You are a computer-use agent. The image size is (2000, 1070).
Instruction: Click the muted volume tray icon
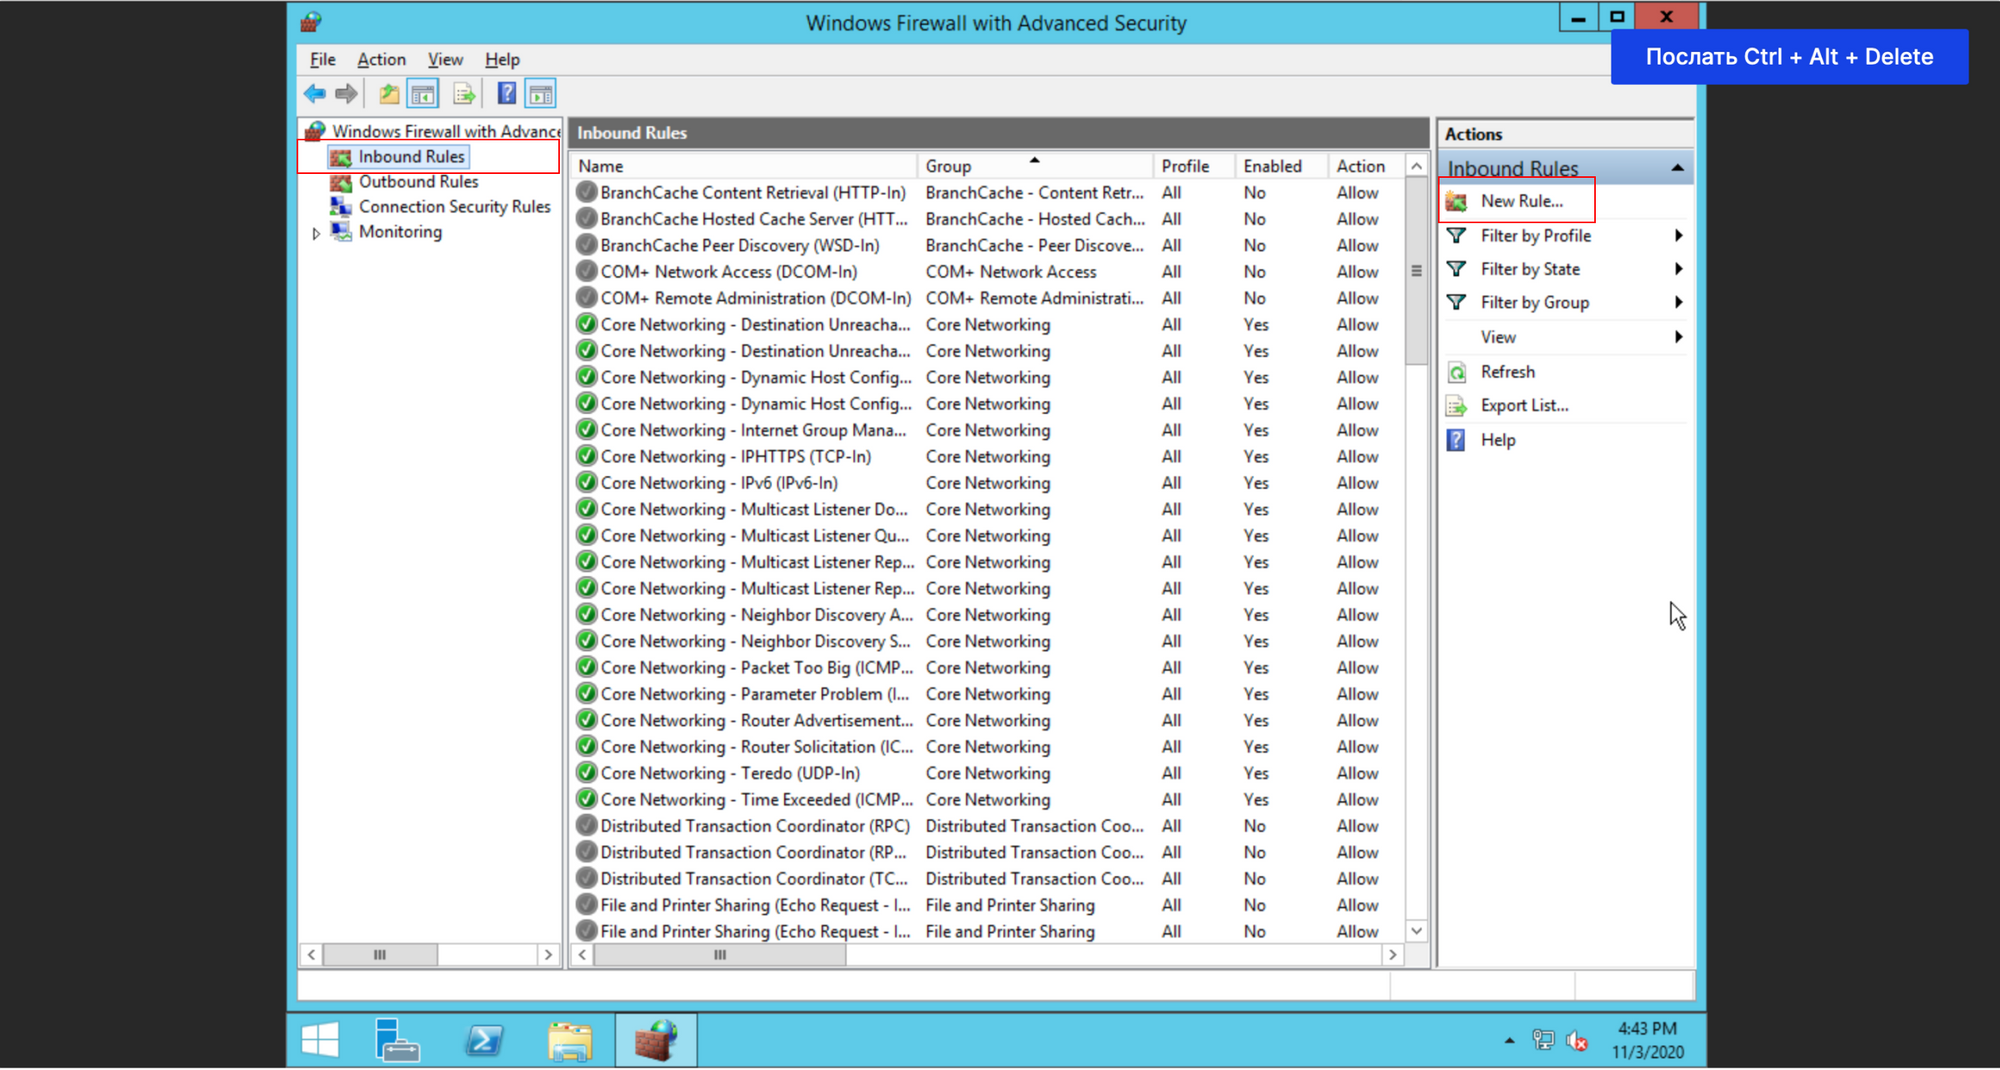[x=1577, y=1041]
